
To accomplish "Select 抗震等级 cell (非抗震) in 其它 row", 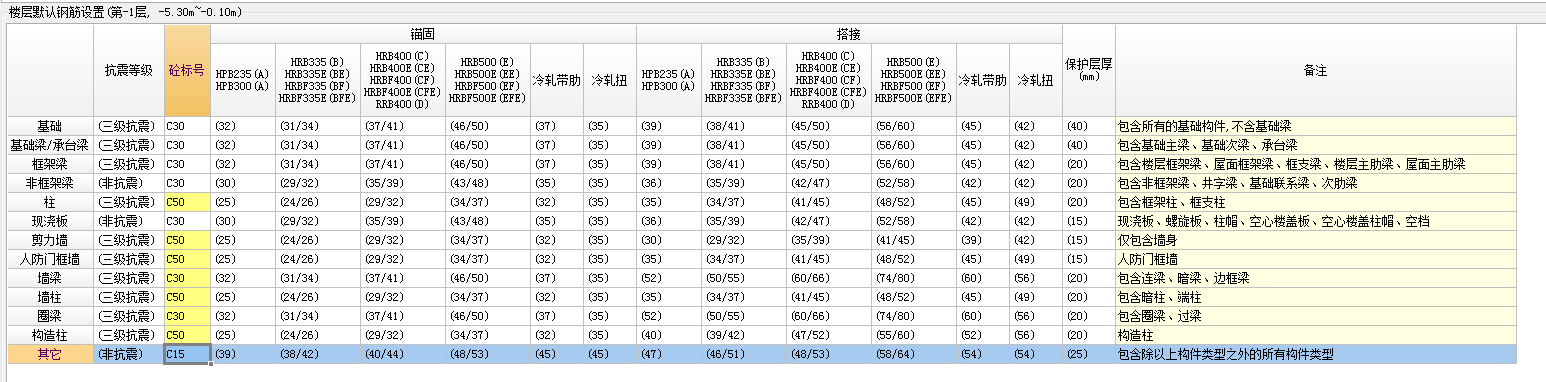I will pyautogui.click(x=129, y=354).
